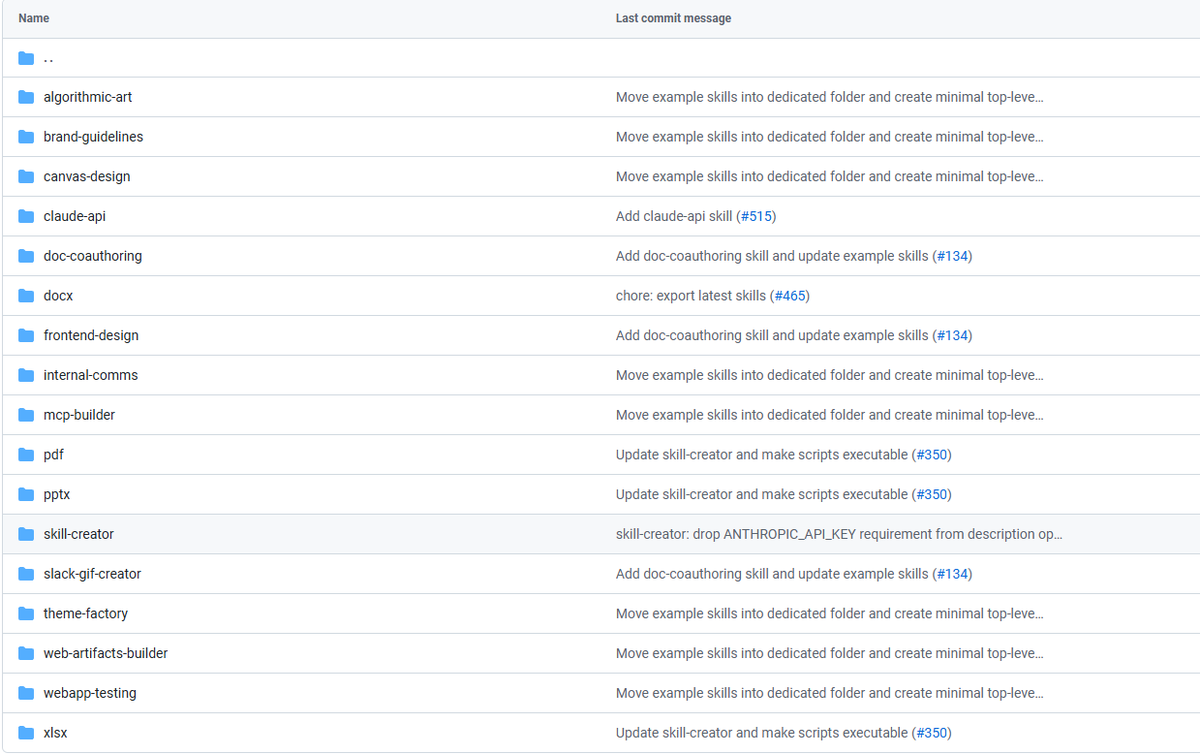
Task: Open the web-artifacts-builder folder name link
Action: (106, 653)
